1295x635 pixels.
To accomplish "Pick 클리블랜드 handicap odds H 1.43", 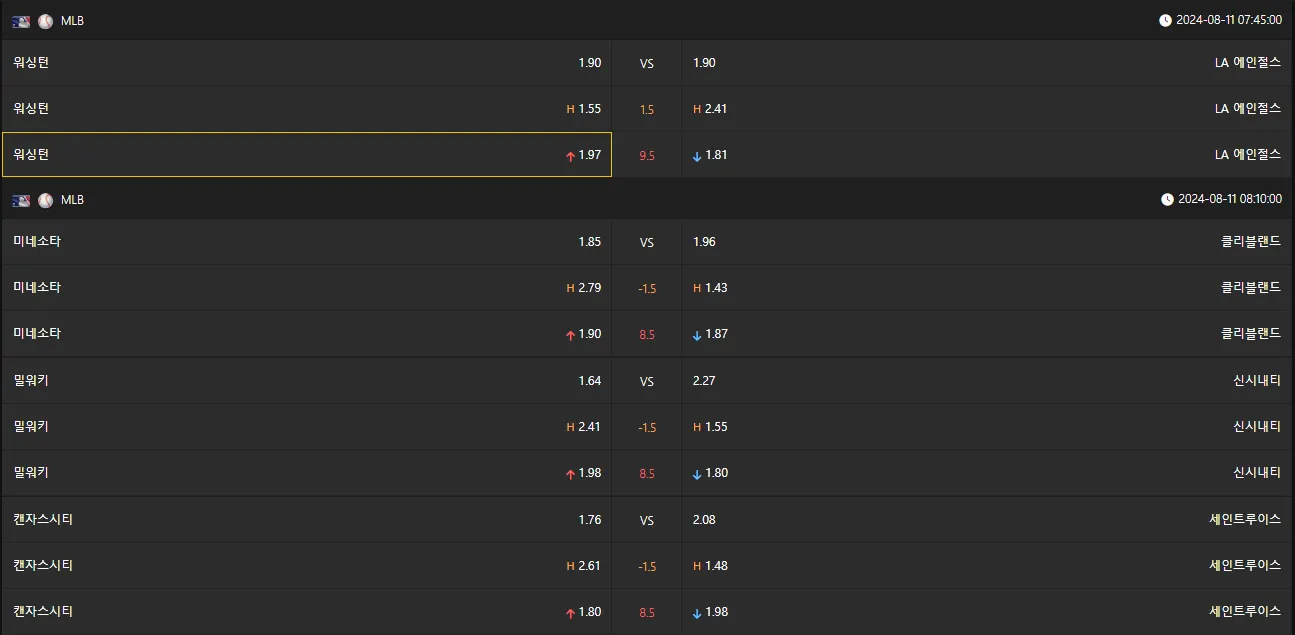I will [987, 288].
